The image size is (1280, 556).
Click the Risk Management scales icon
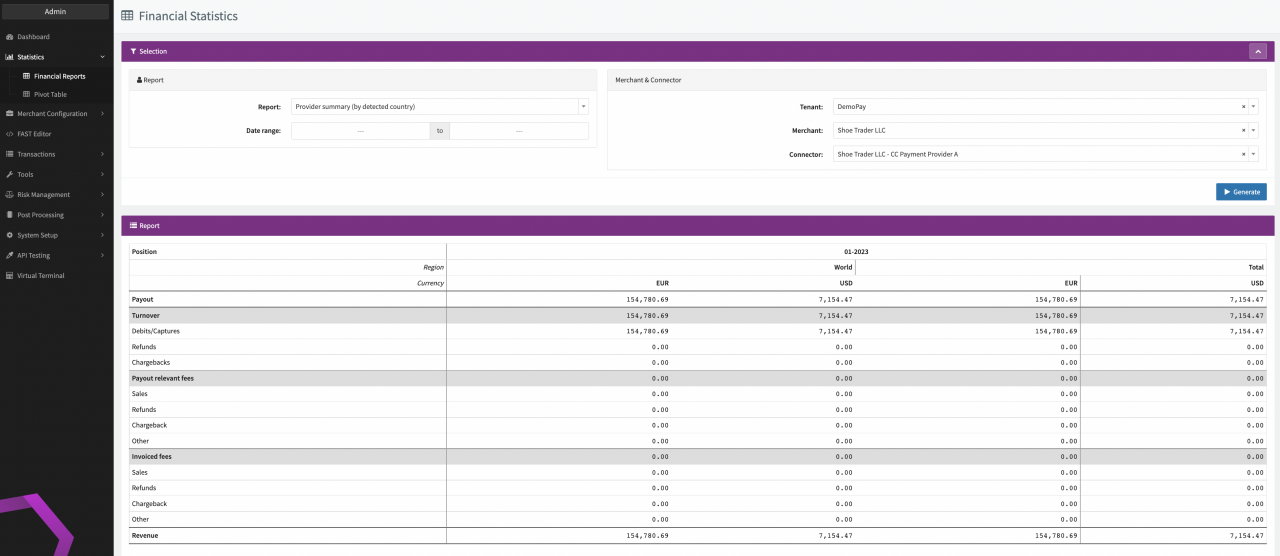(x=10, y=195)
